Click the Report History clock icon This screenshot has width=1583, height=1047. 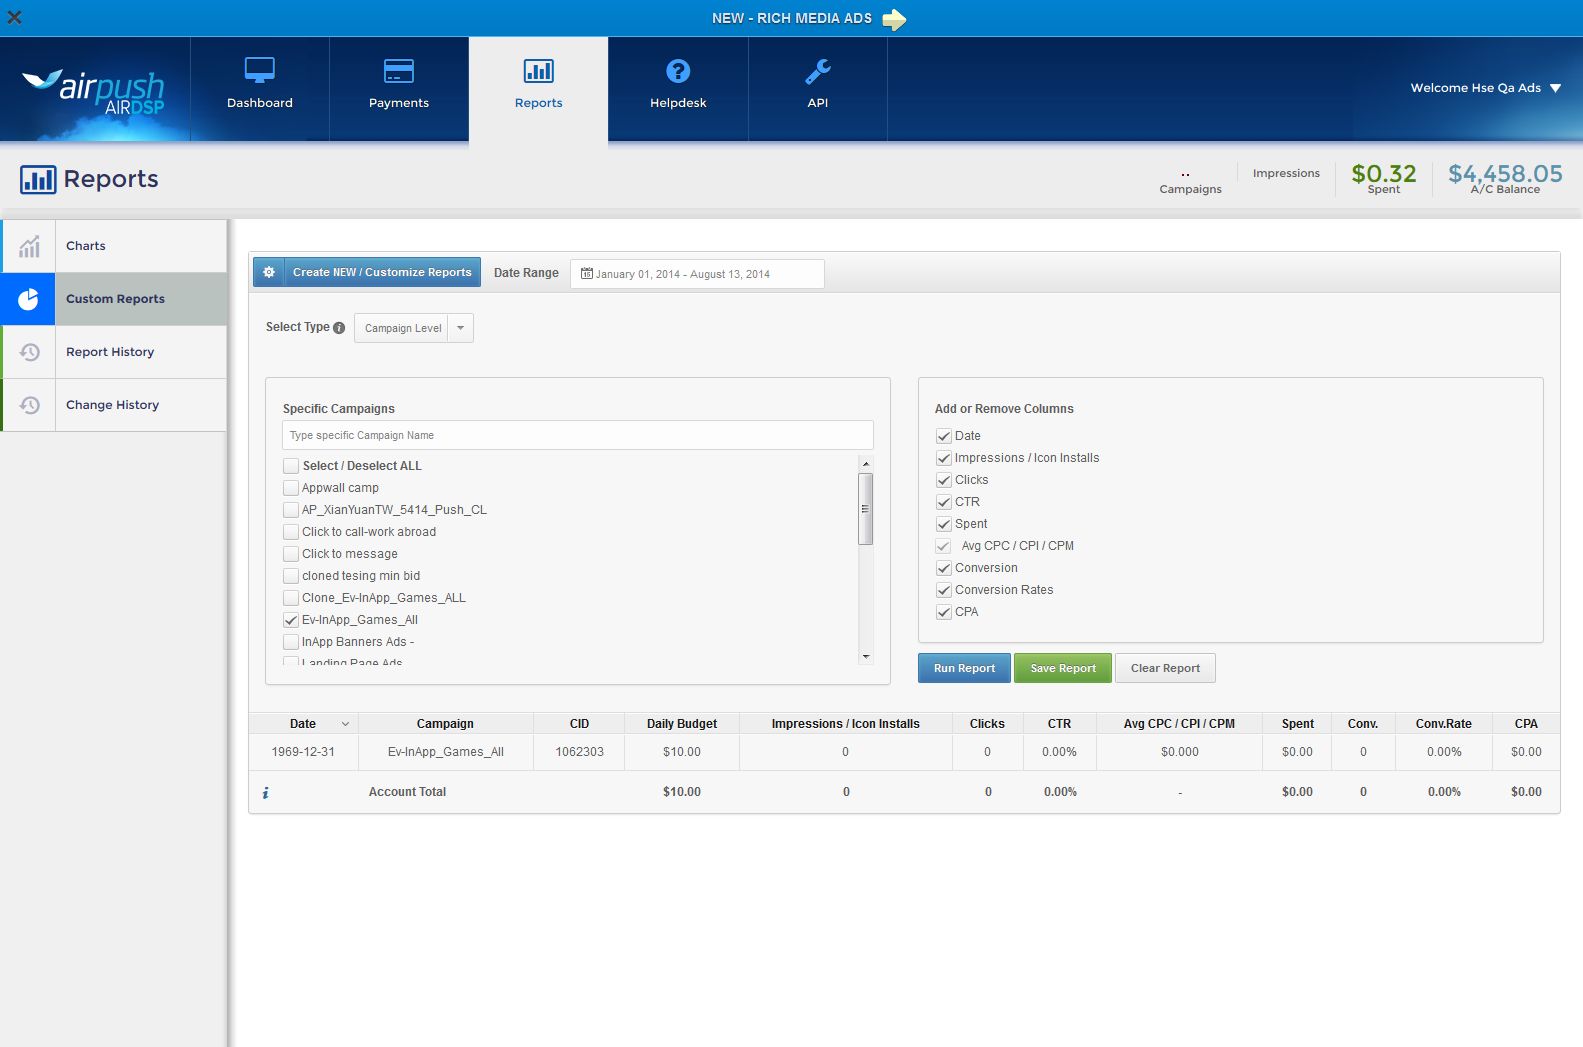click(x=29, y=352)
